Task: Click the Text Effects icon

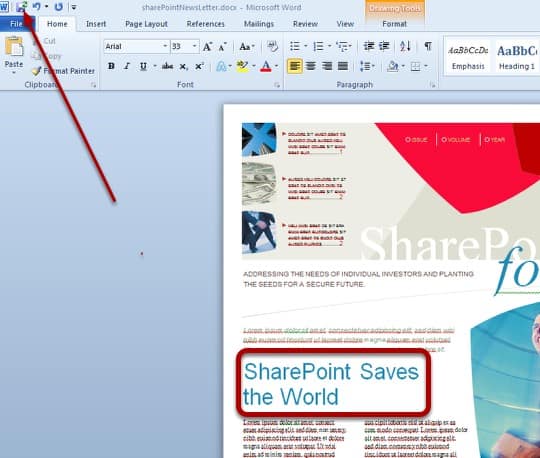Action: coord(221,66)
